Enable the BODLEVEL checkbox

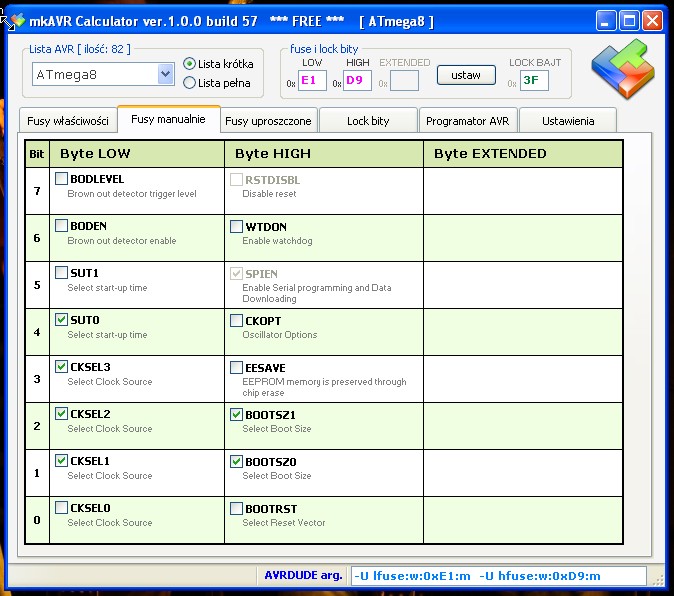coord(61,178)
